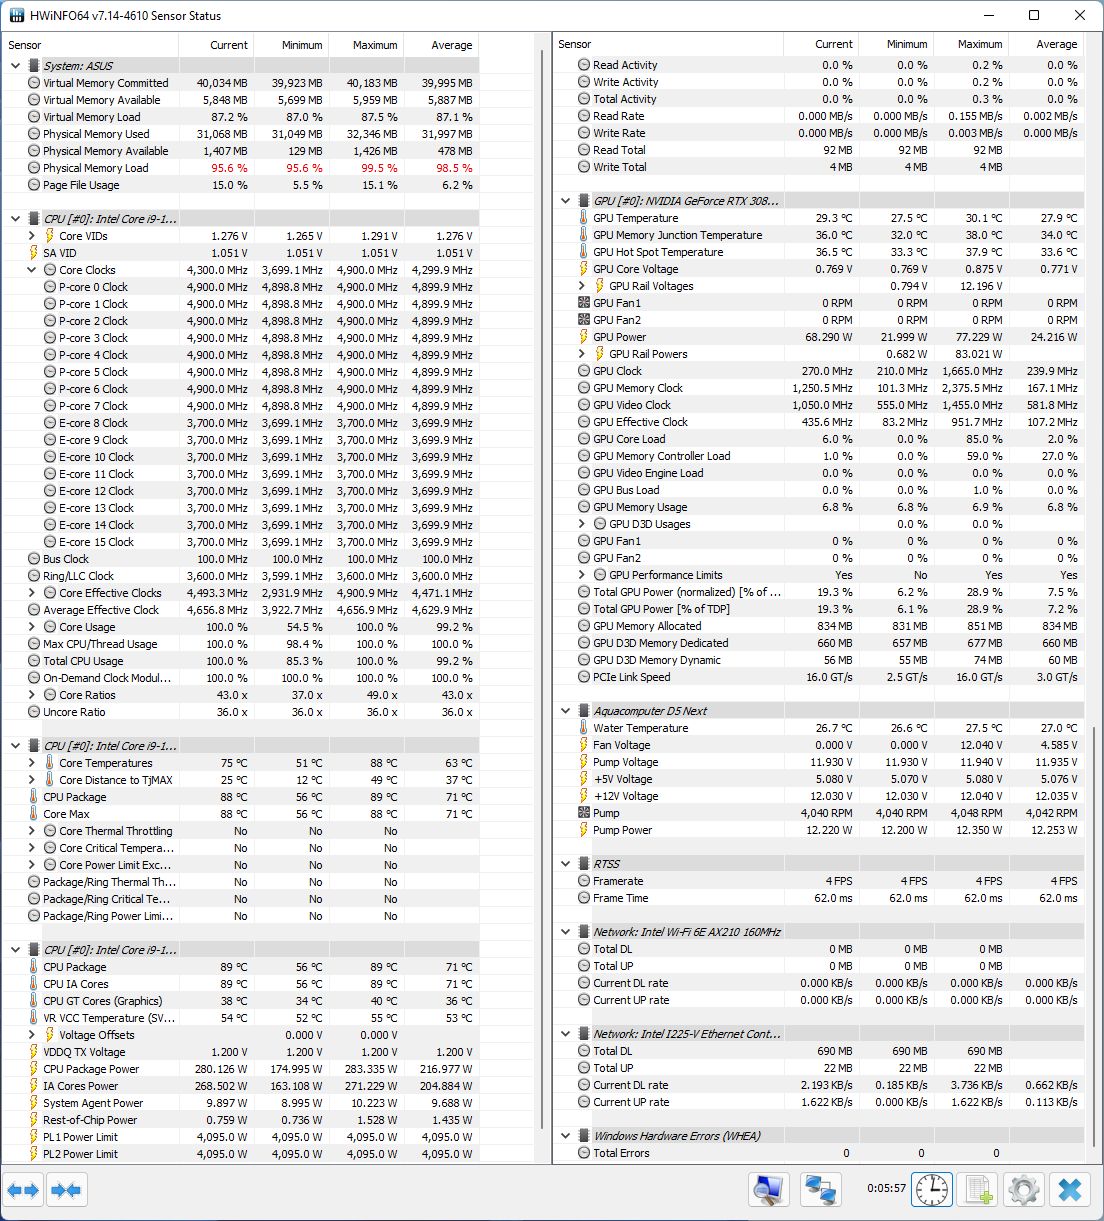This screenshot has width=1104, height=1221.
Task: Click the Core VIDs lightning icon
Action: (x=50, y=236)
